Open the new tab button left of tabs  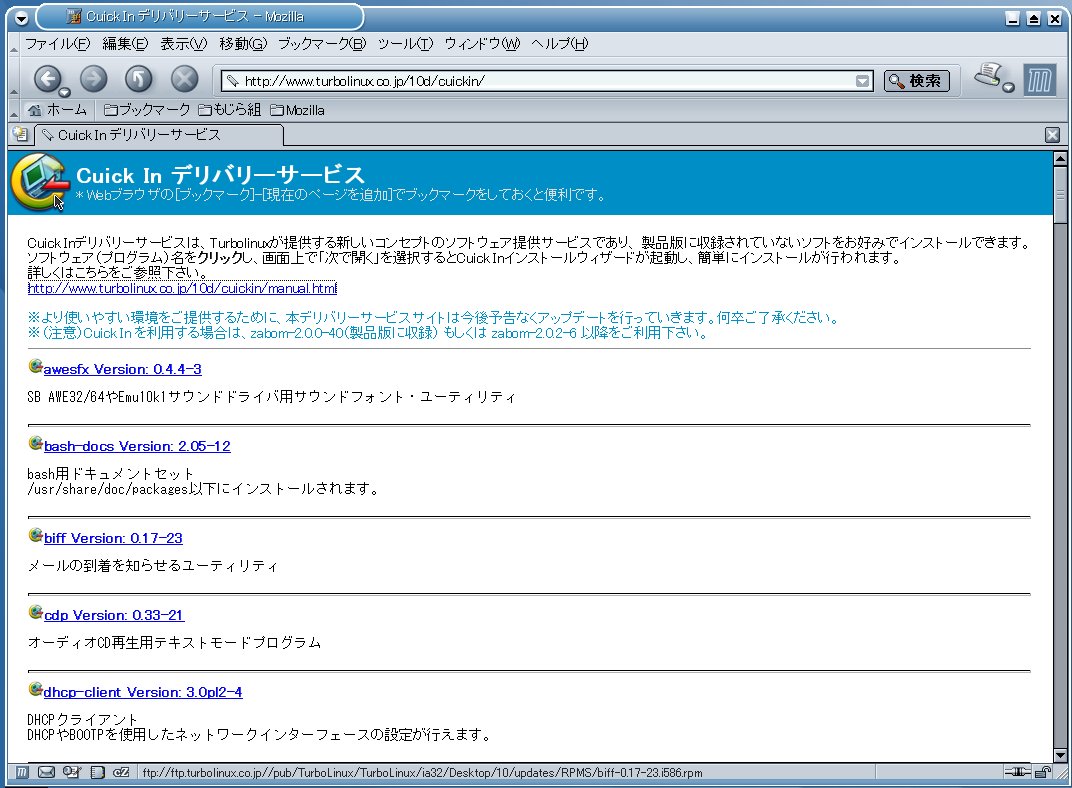point(21,135)
